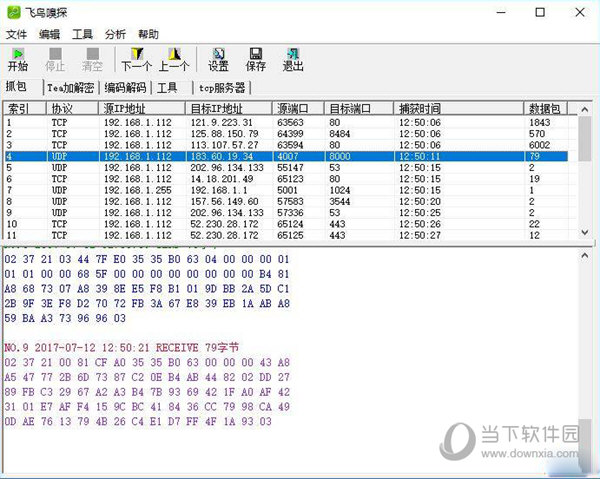
Task: Open the 分析 menu
Action: coord(115,34)
